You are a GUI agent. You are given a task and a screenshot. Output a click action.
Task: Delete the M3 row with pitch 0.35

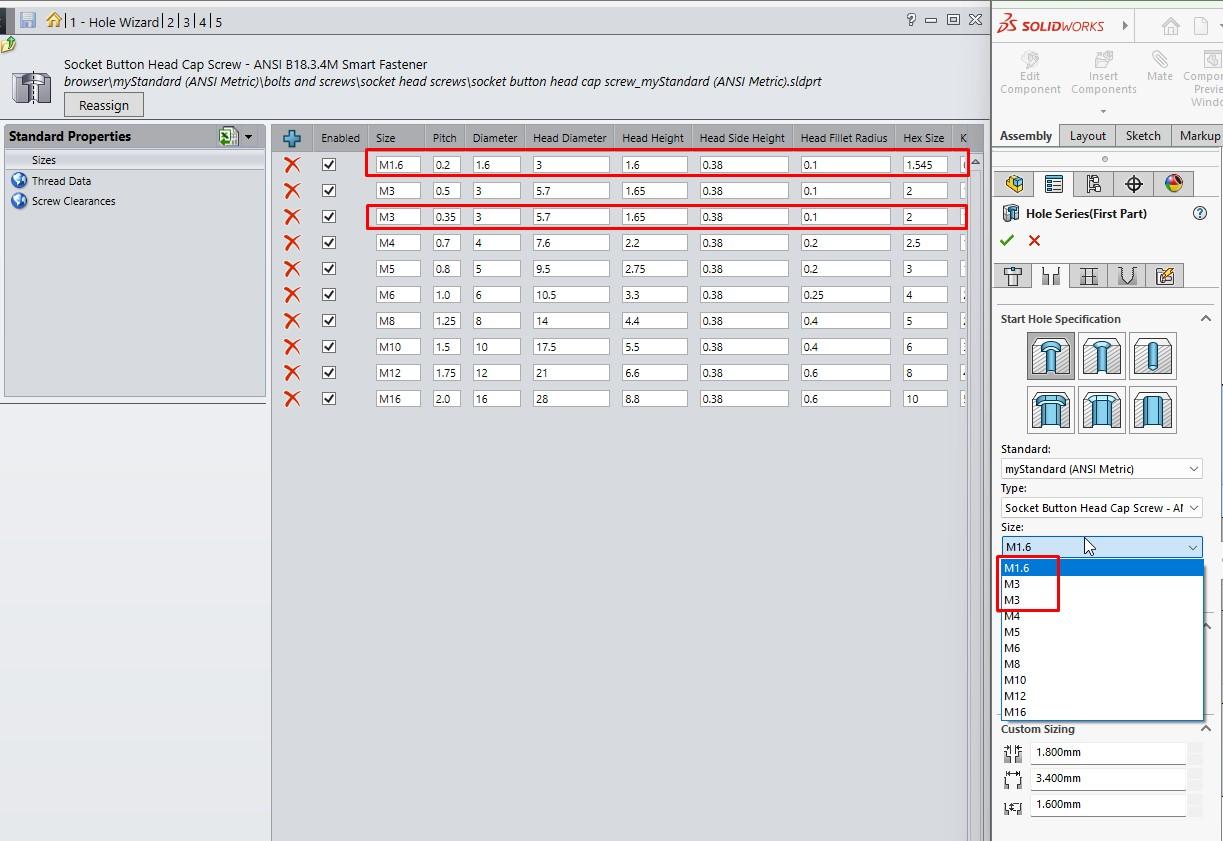pyautogui.click(x=292, y=216)
